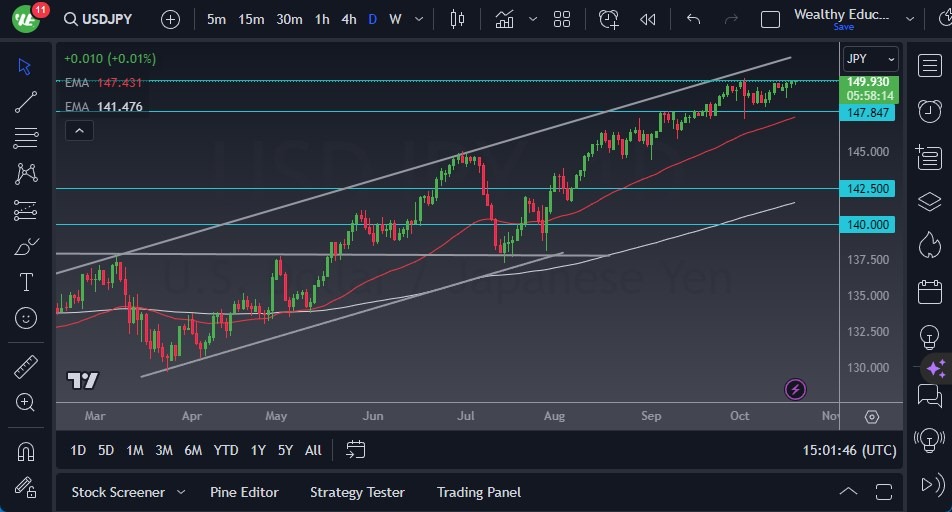Open the object tree layers panel
Image resolution: width=952 pixels, height=512 pixels.
[x=929, y=201]
